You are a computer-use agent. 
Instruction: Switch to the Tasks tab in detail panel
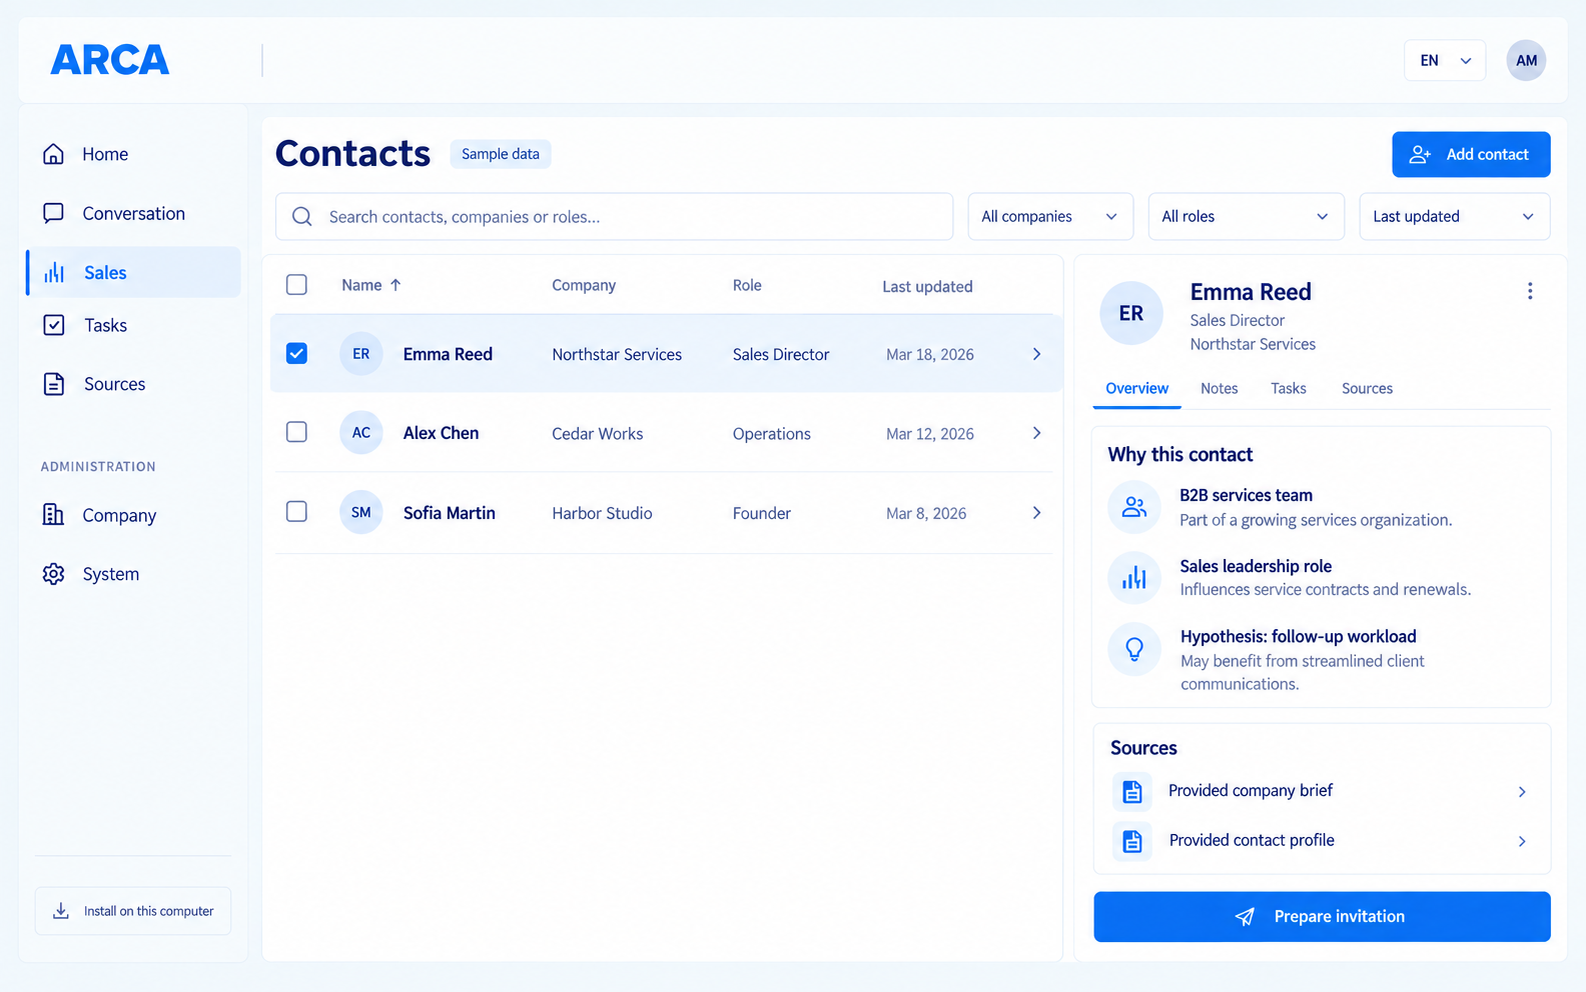click(x=1288, y=389)
